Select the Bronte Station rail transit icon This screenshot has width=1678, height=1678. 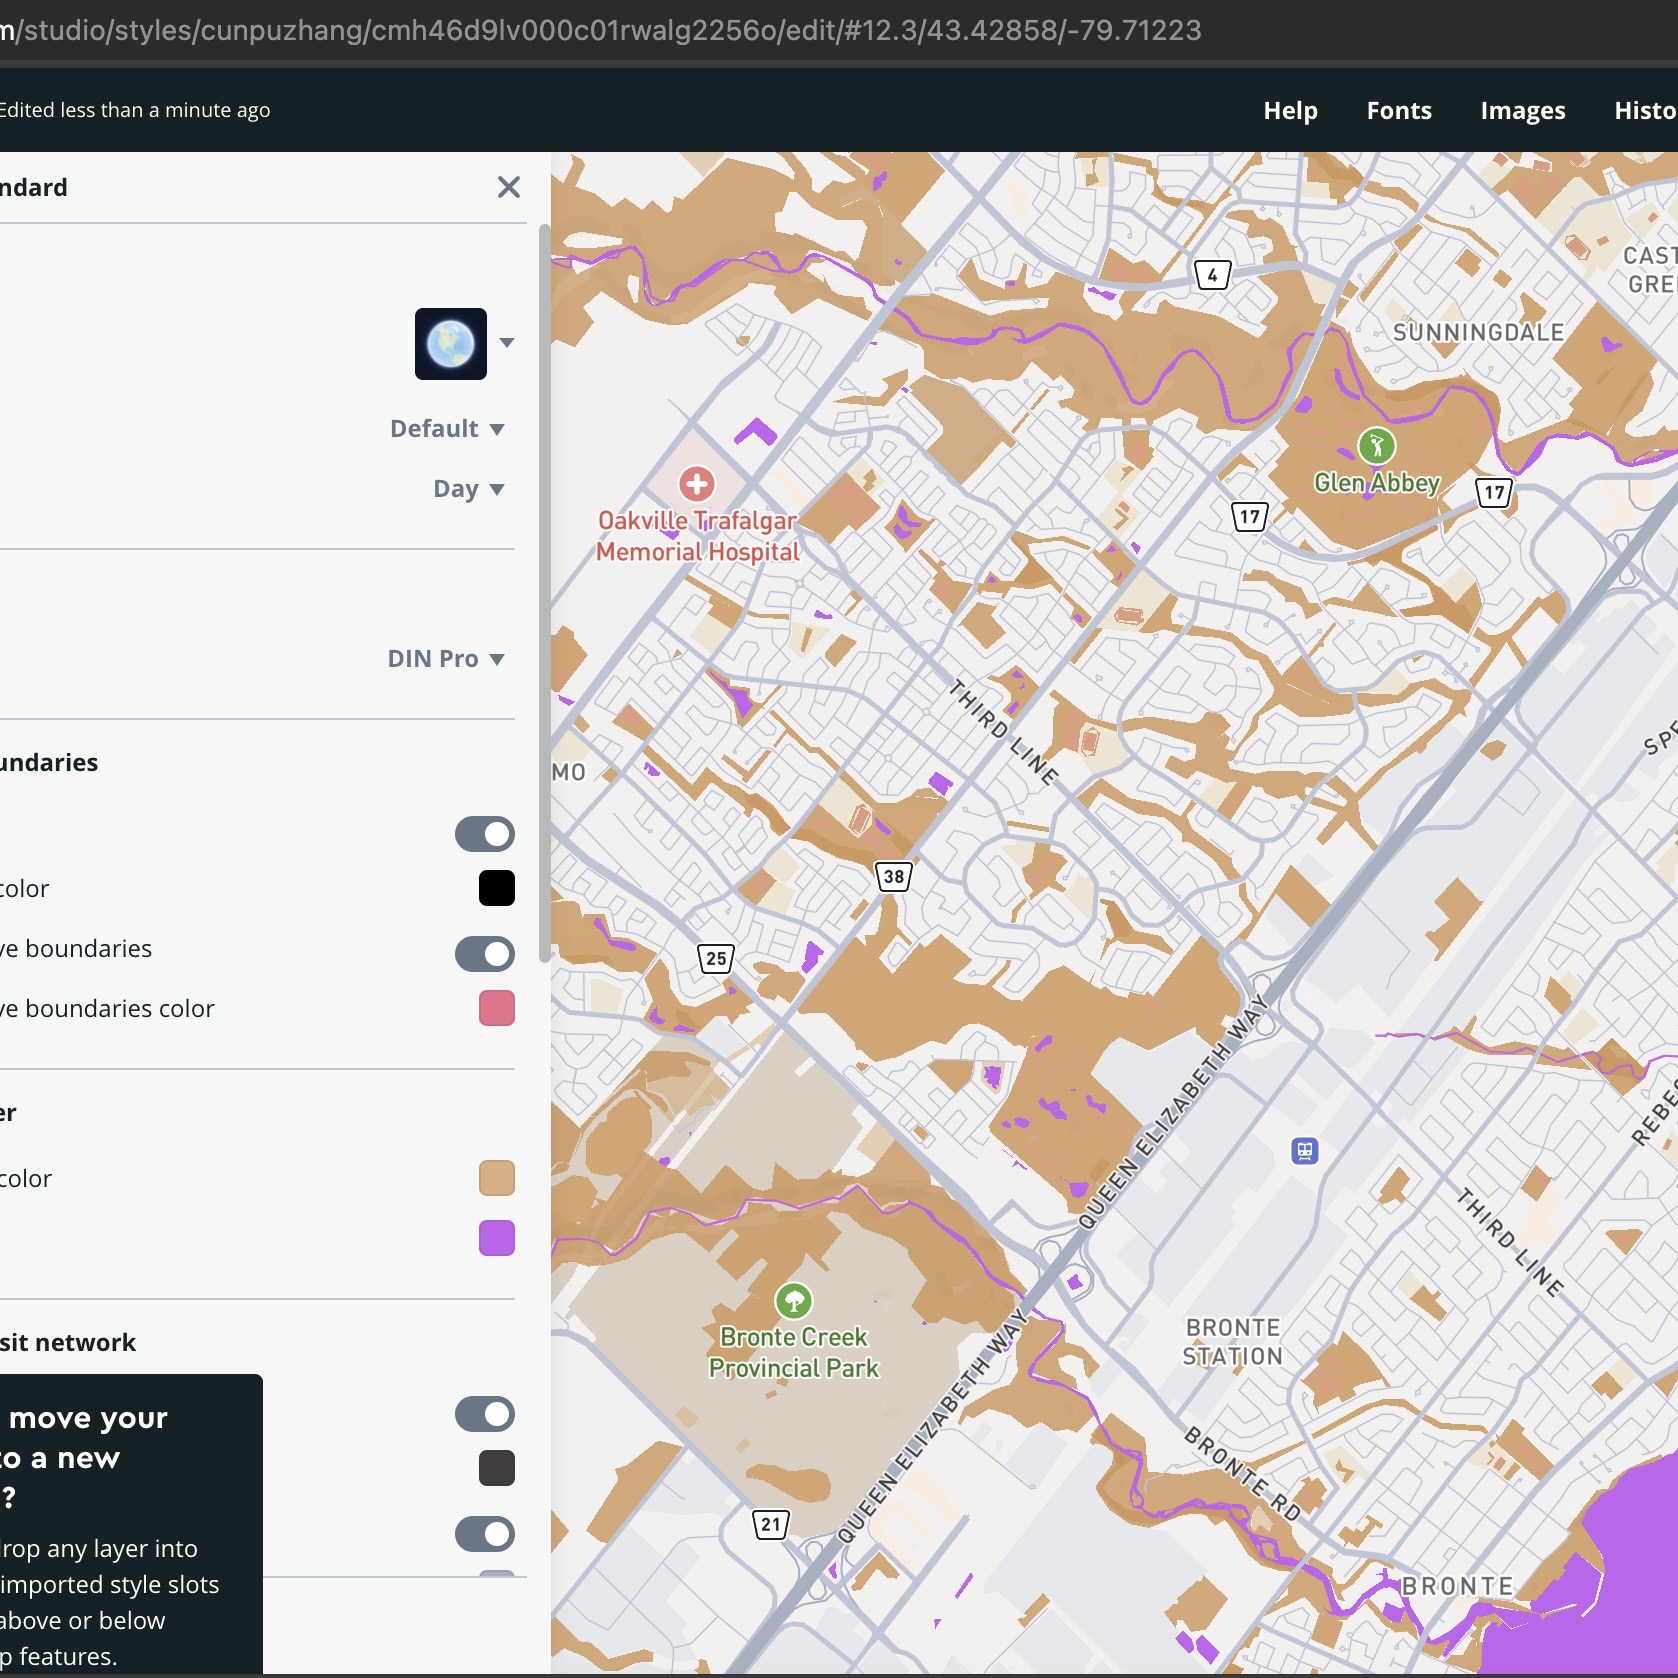(1304, 1152)
